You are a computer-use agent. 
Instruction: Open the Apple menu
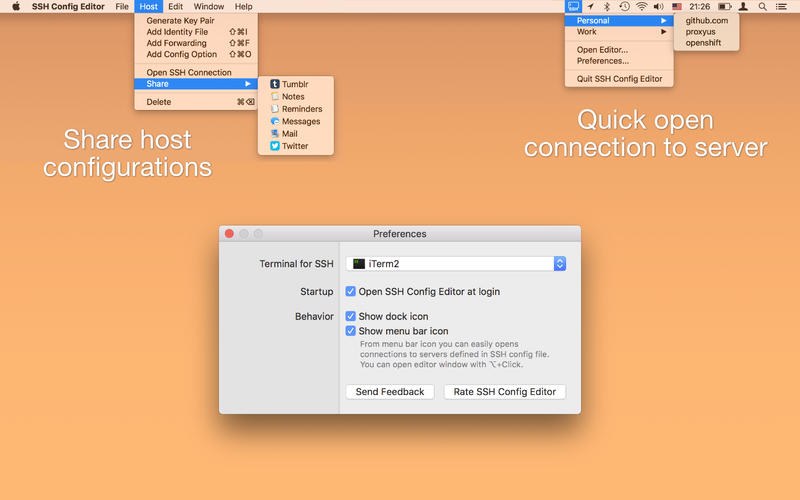point(16,7)
